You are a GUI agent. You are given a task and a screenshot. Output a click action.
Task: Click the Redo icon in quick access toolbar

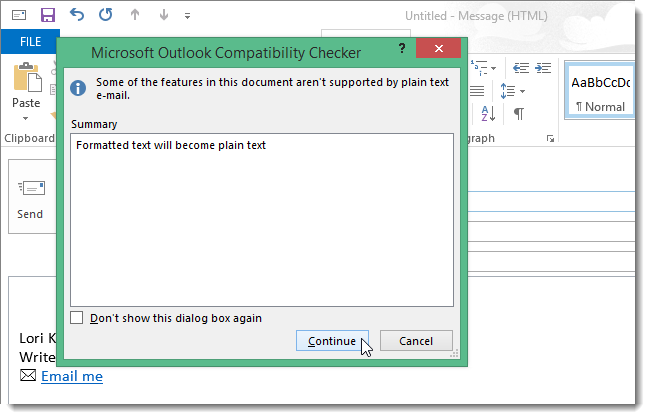point(106,15)
